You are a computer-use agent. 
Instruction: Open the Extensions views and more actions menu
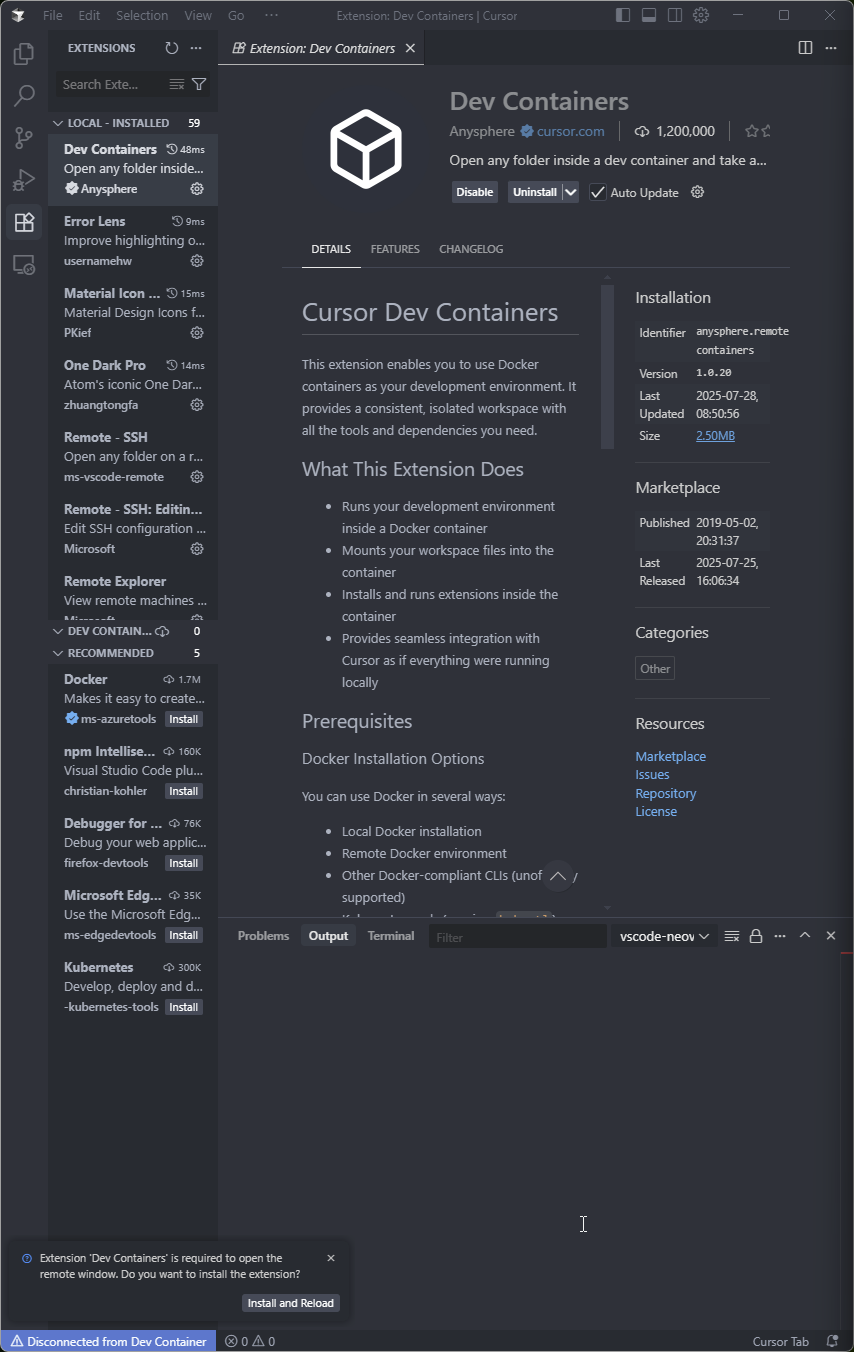click(196, 48)
